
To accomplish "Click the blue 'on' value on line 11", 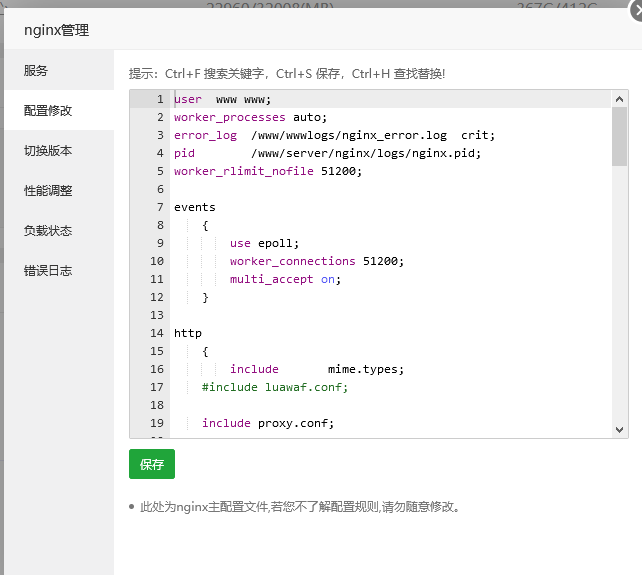I will point(328,279).
